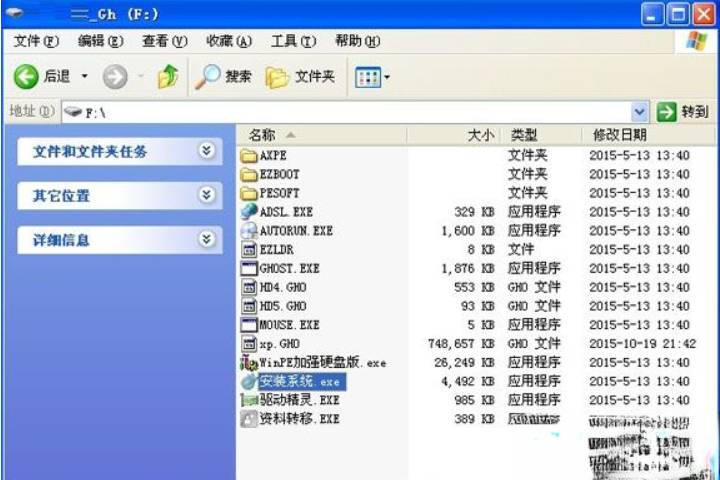Viewport: 720px width, 480px height.
Task: Click the highlighted name 安装系统.exe
Action: 302,382
